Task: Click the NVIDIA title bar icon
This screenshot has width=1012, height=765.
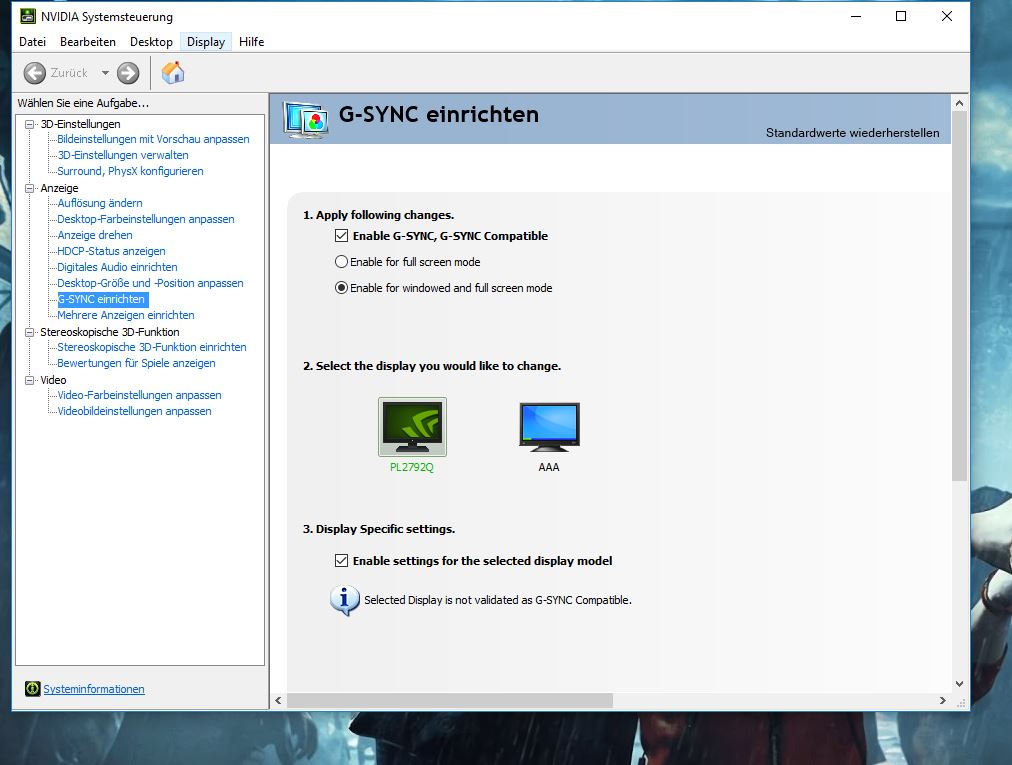Action: coord(28,15)
